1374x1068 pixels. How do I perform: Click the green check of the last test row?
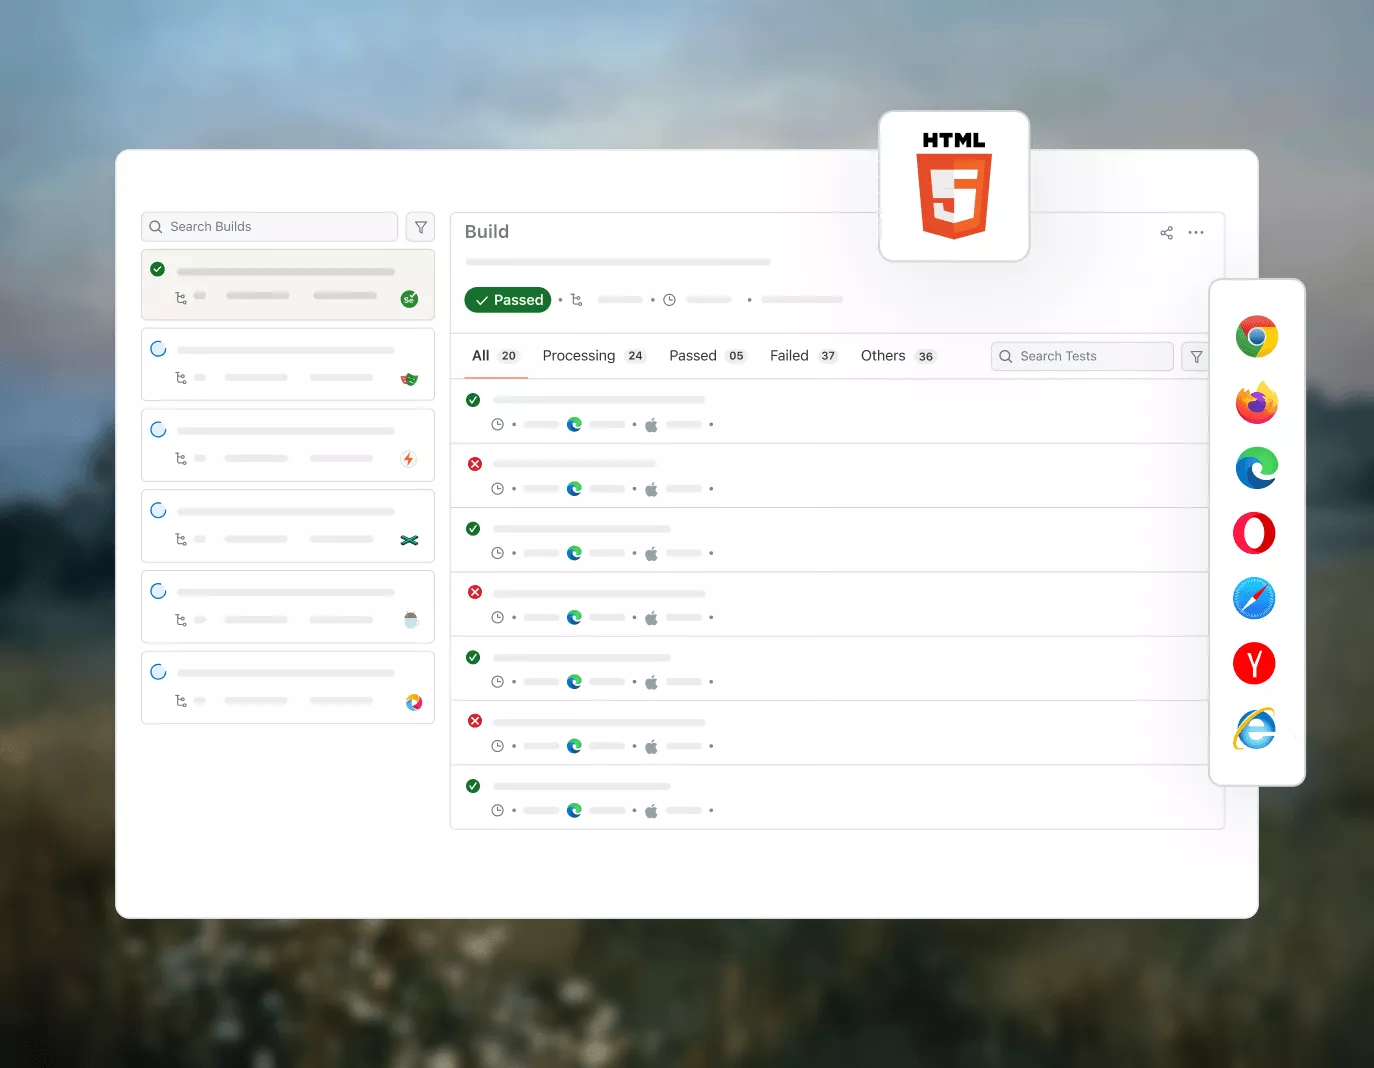473,786
